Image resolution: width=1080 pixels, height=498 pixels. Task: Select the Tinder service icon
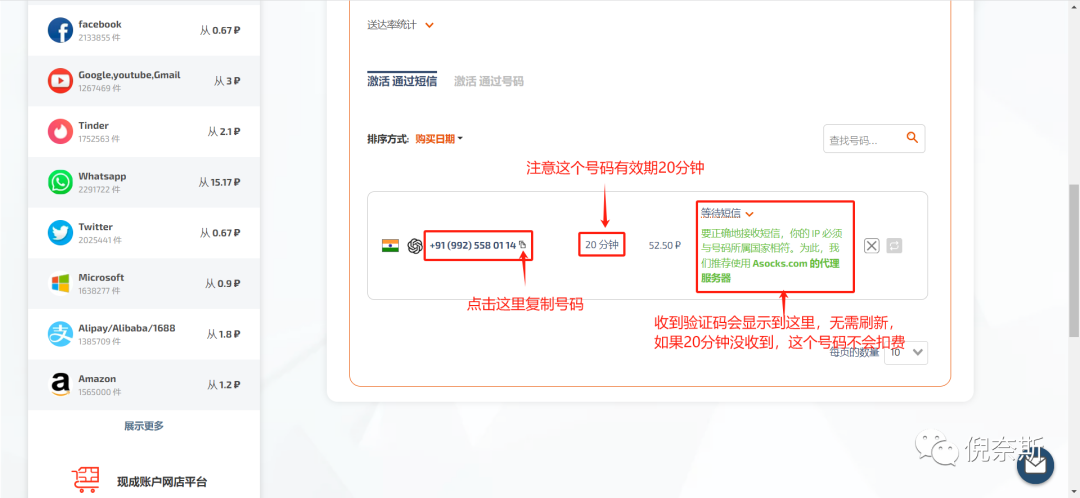pos(61,131)
